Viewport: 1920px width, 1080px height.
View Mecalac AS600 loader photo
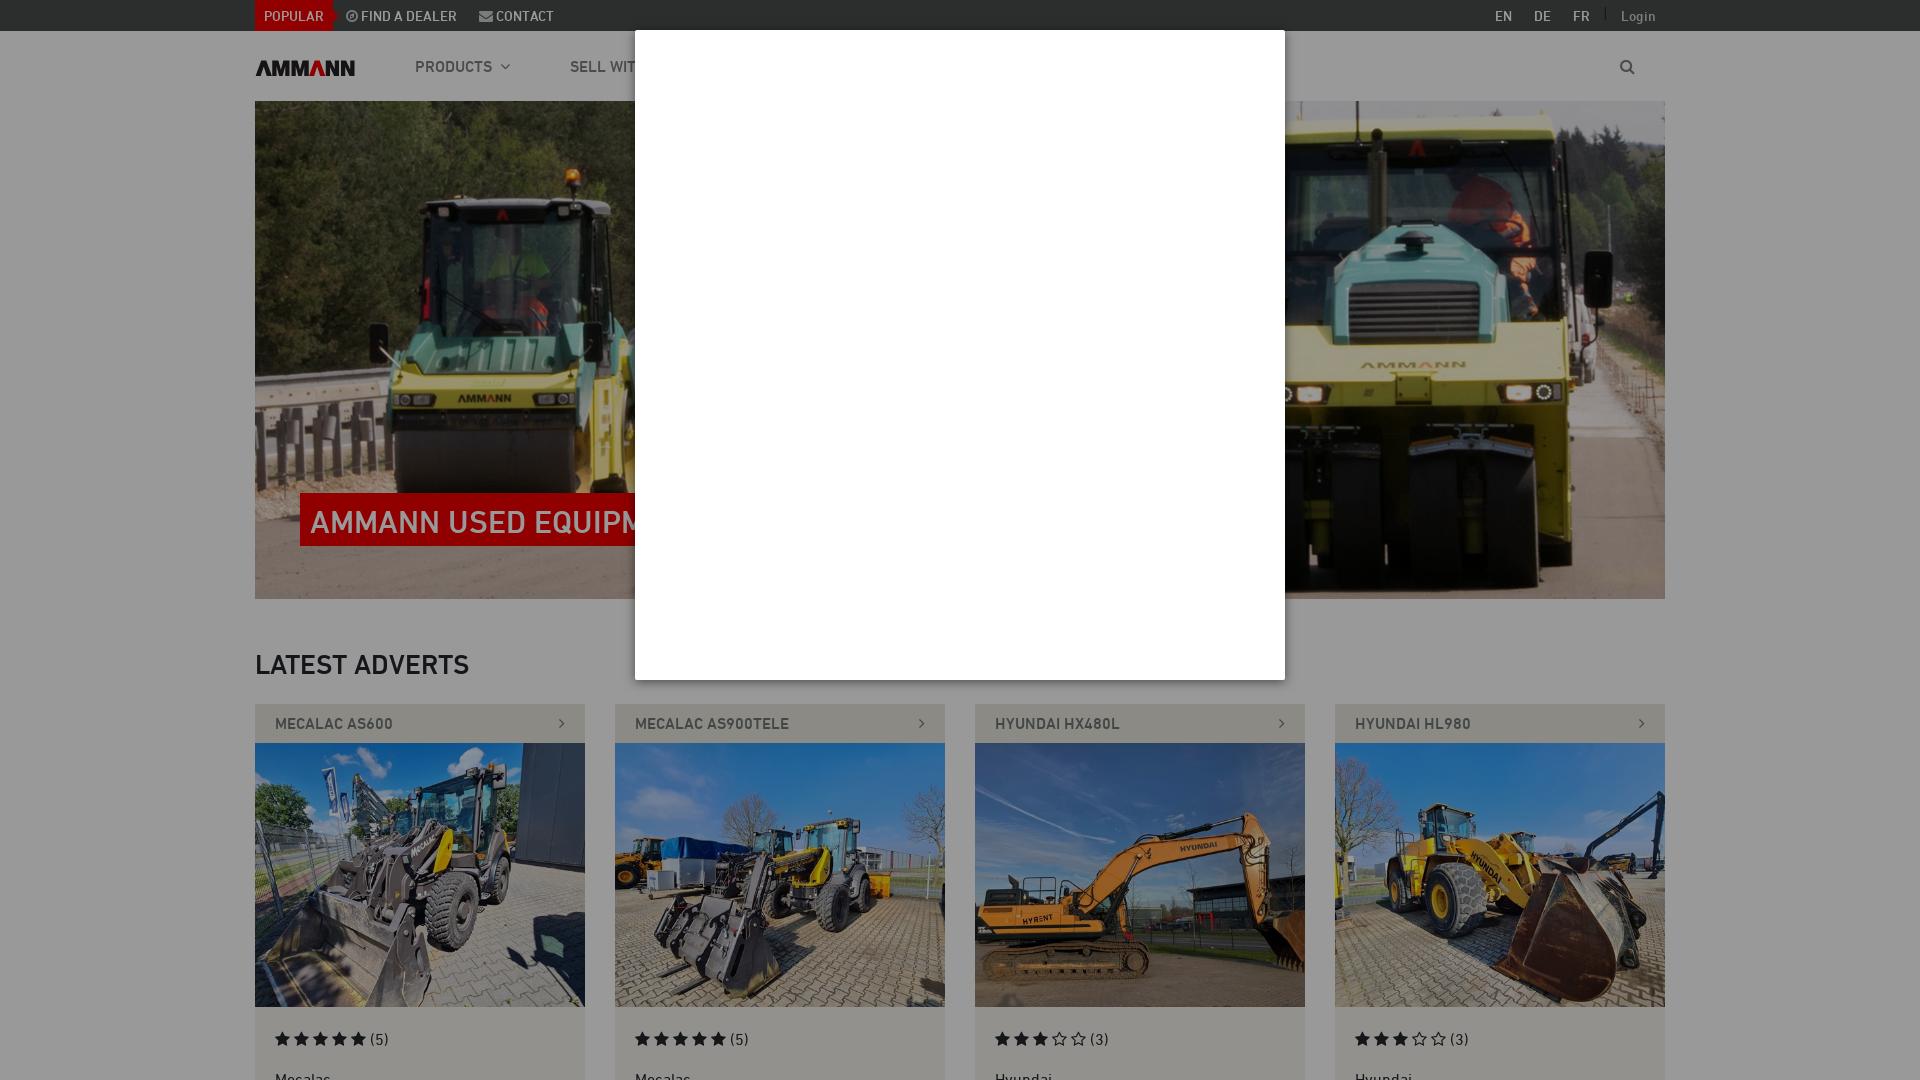pos(420,875)
